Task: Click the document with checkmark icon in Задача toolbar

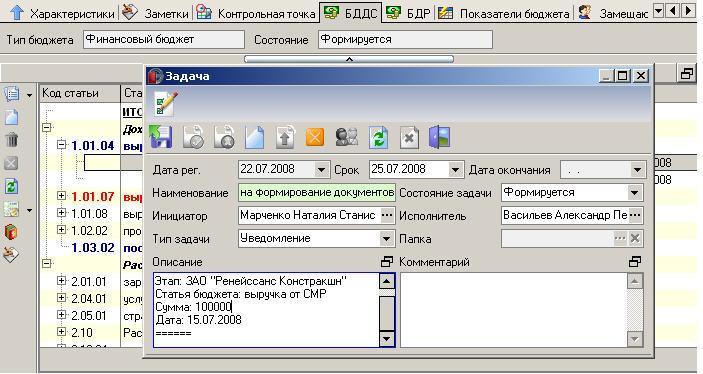Action: pos(194,137)
